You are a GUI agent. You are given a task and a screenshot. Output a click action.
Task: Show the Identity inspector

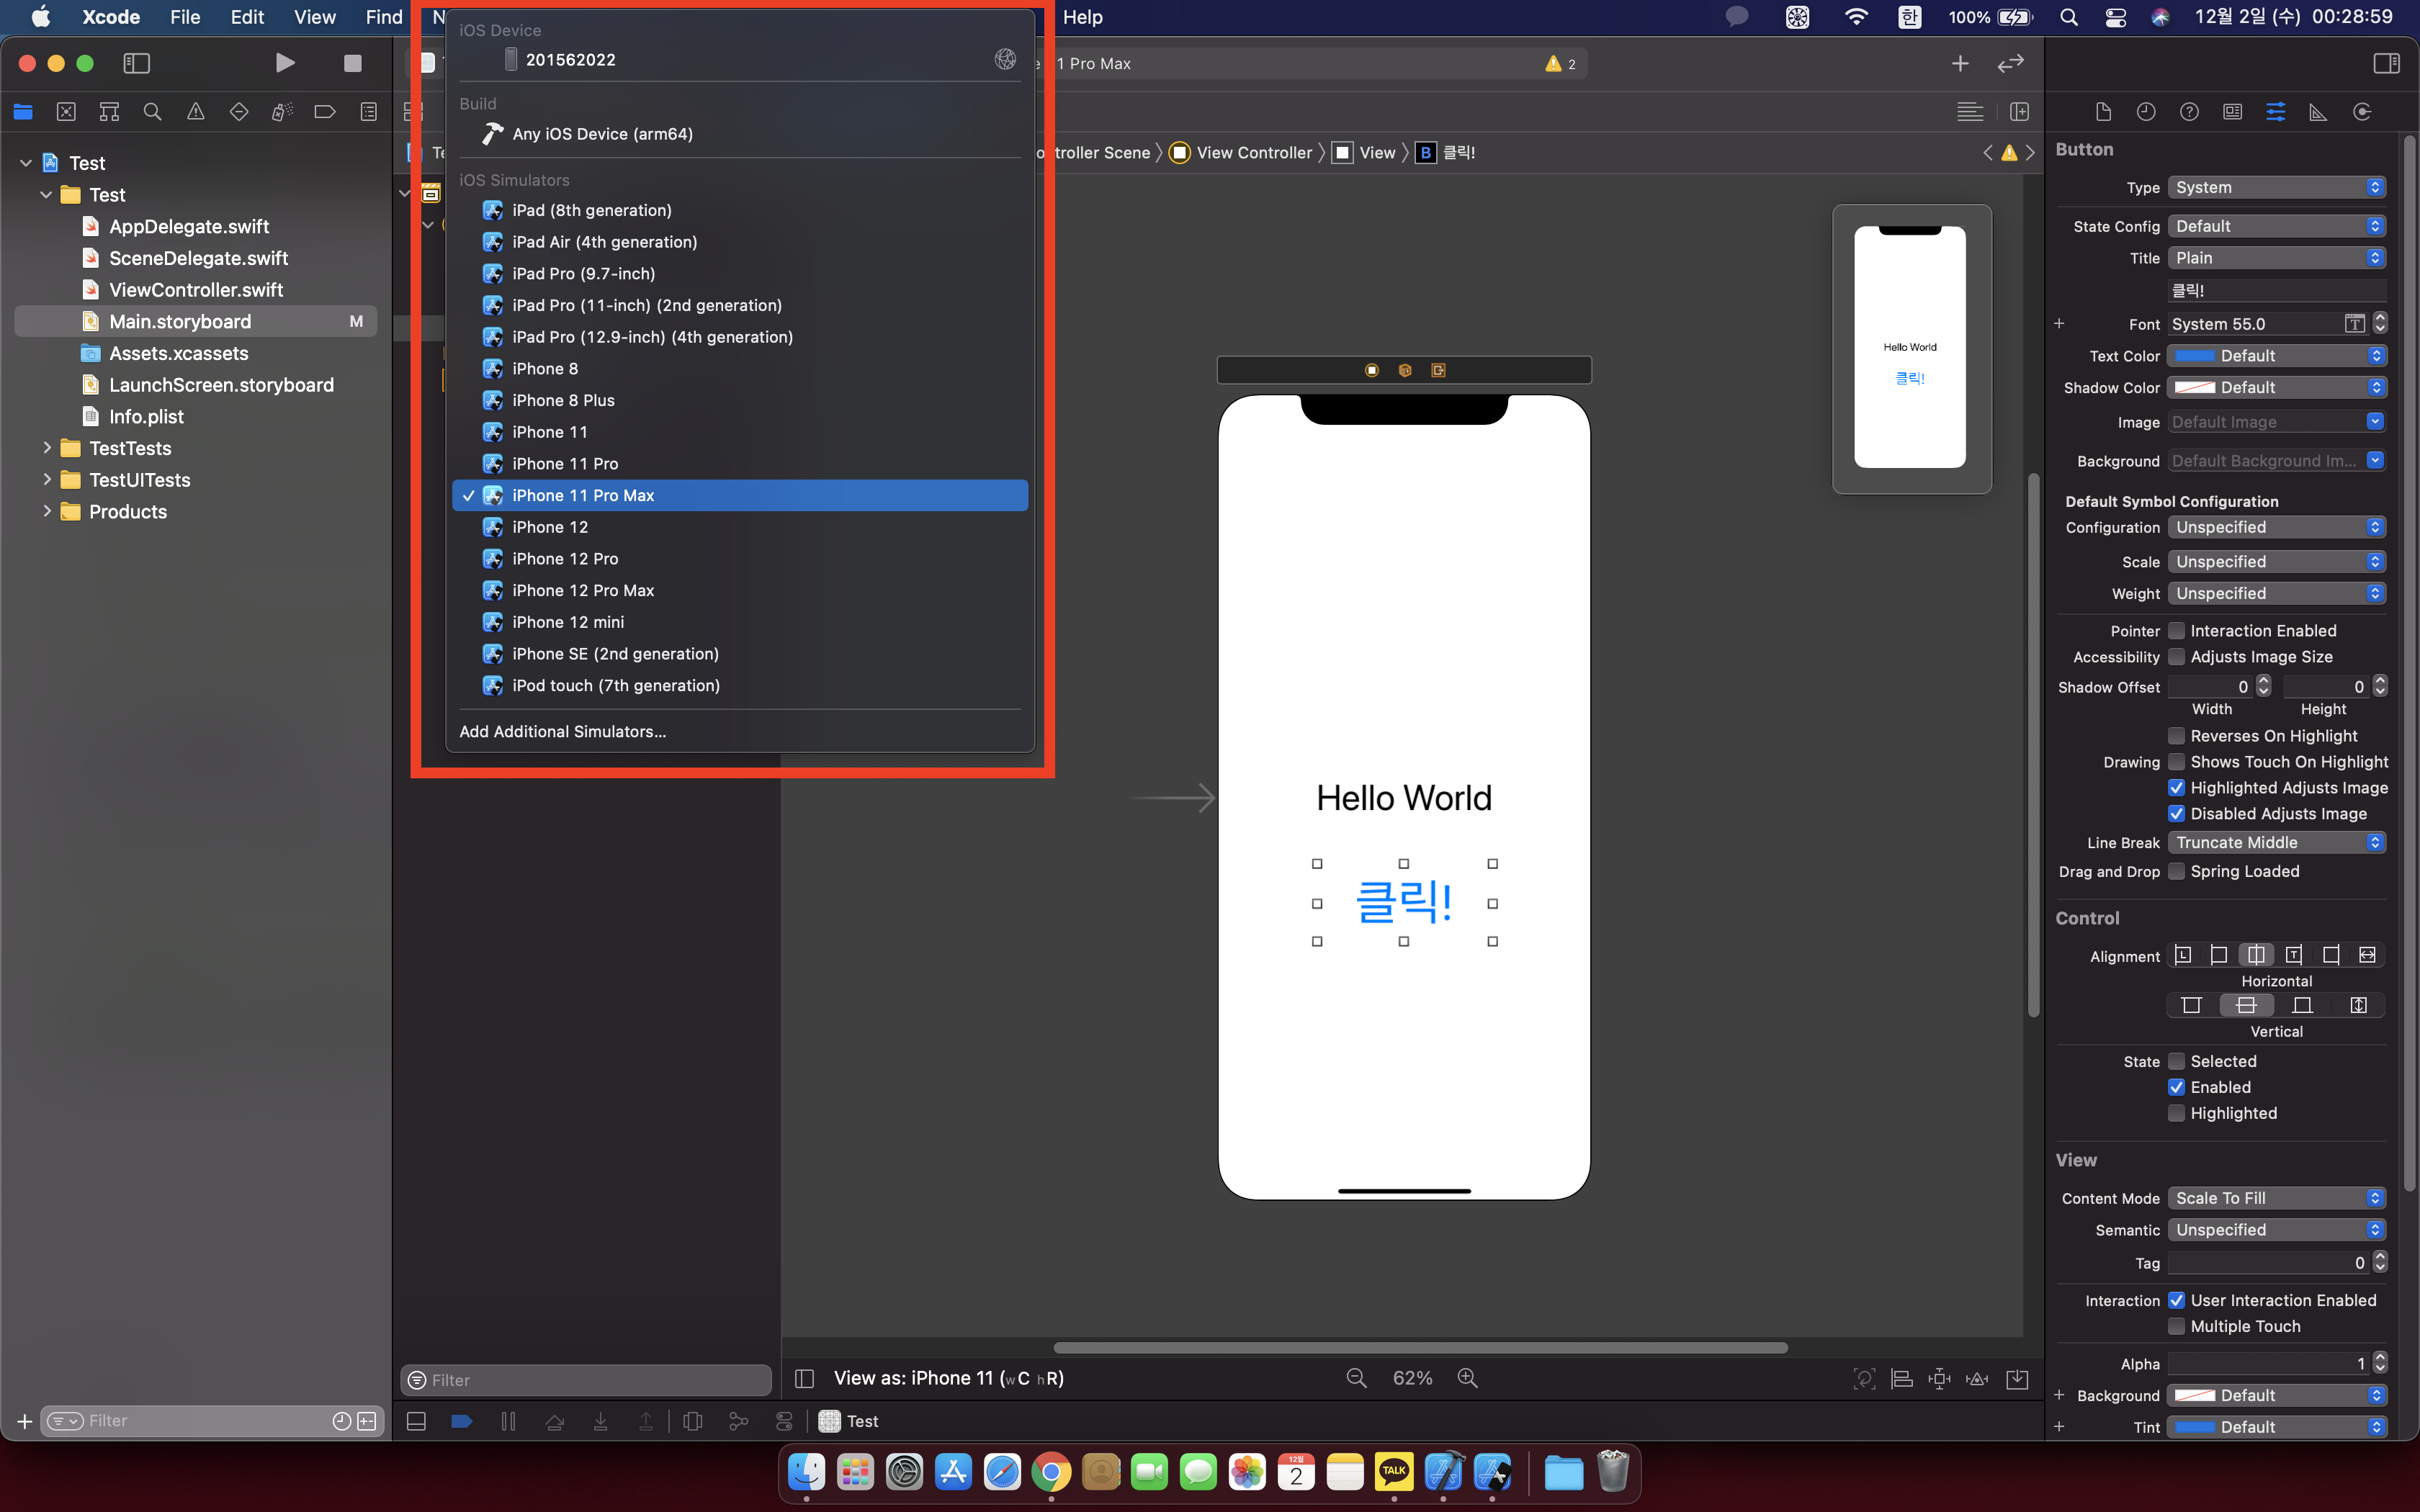click(x=2232, y=112)
